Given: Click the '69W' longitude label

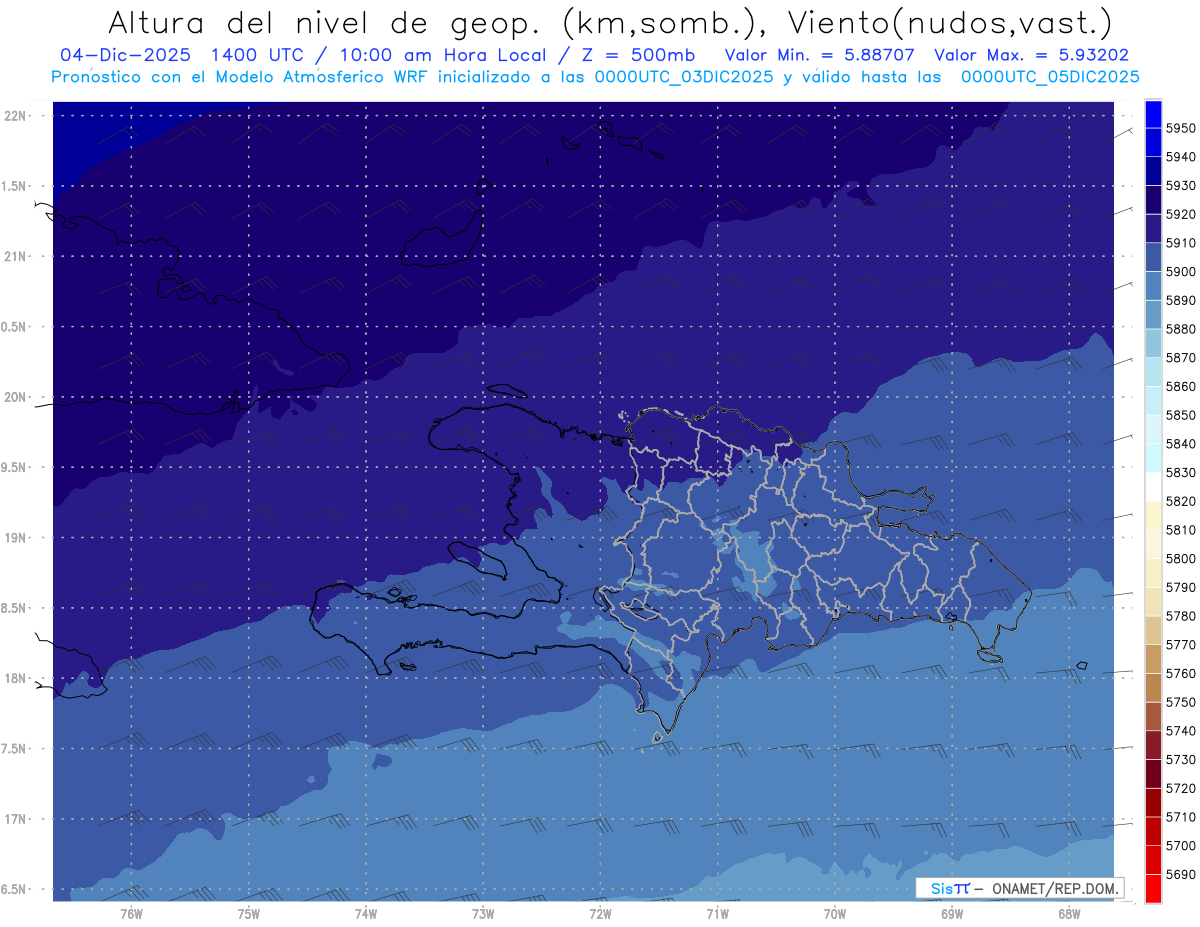Looking at the screenshot, I should 951,913.
